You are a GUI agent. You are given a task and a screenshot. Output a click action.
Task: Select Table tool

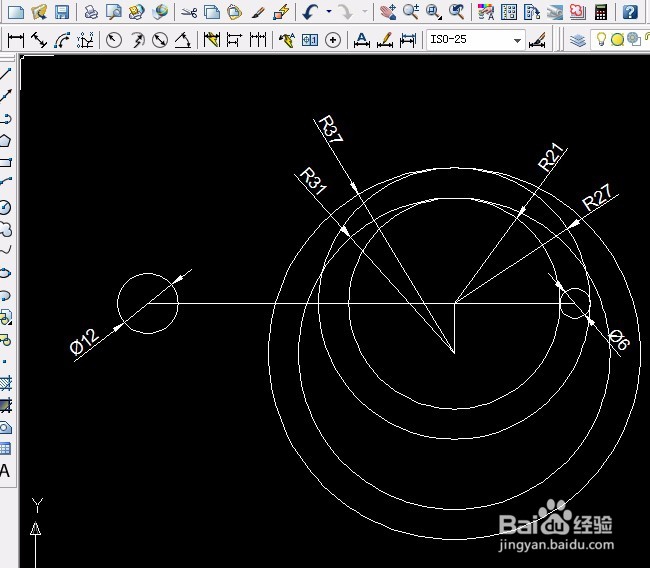point(5,448)
